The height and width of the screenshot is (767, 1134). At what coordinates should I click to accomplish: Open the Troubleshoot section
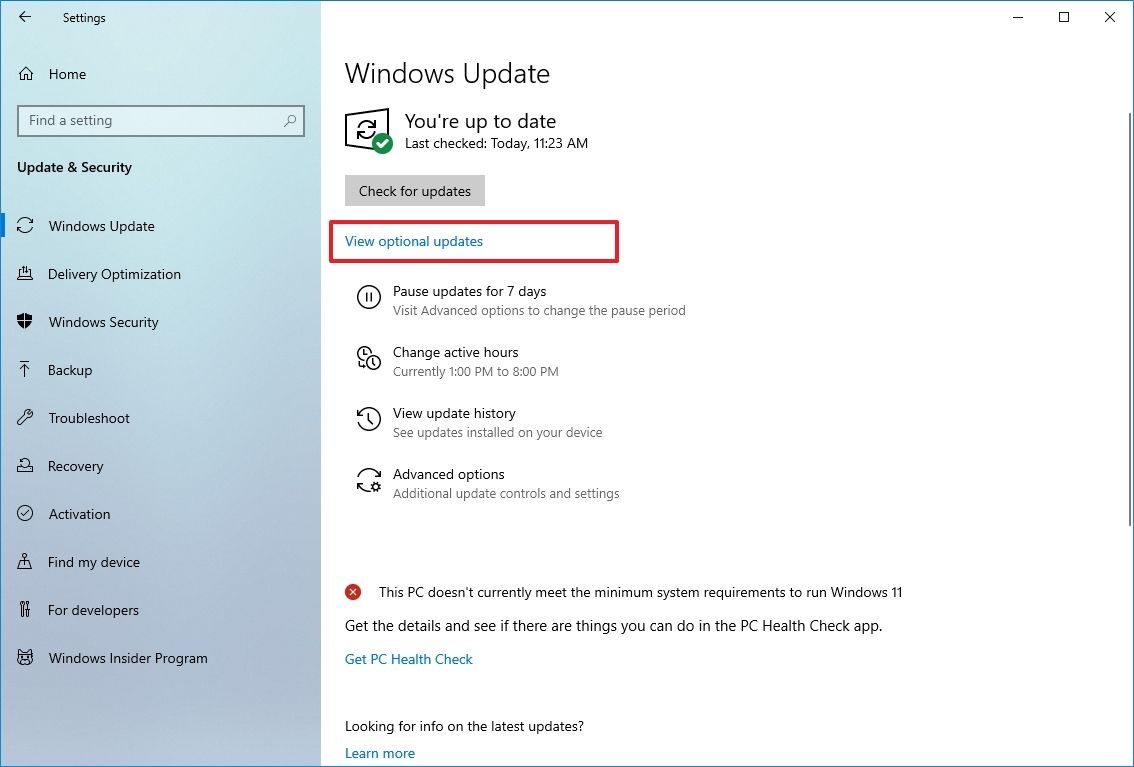89,418
